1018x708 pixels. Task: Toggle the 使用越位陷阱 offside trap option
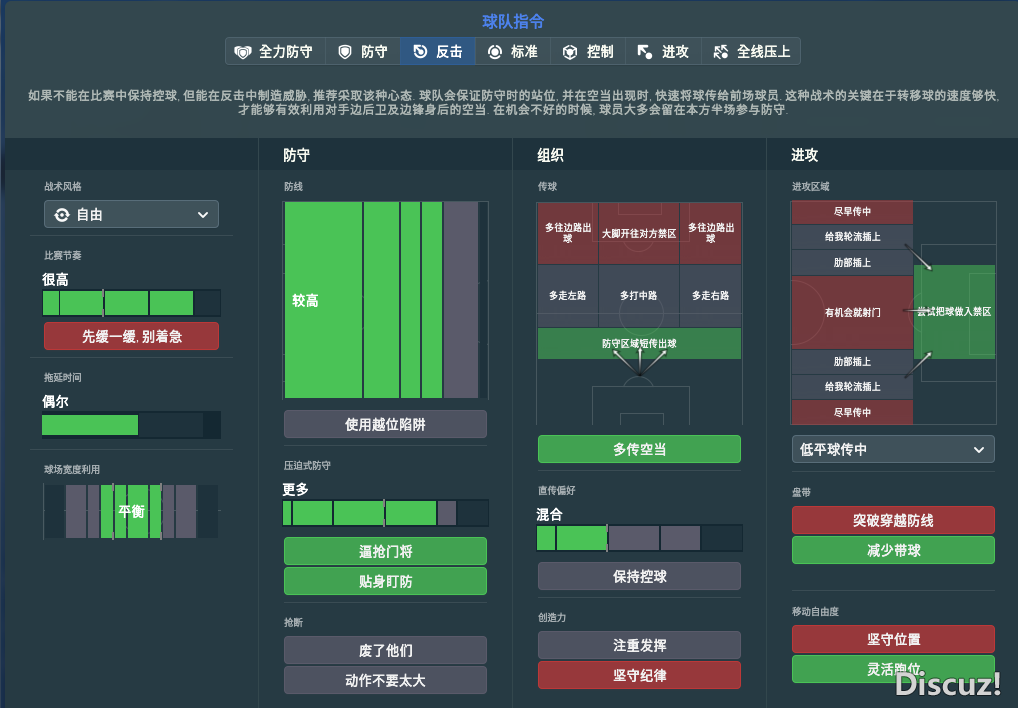coord(385,424)
